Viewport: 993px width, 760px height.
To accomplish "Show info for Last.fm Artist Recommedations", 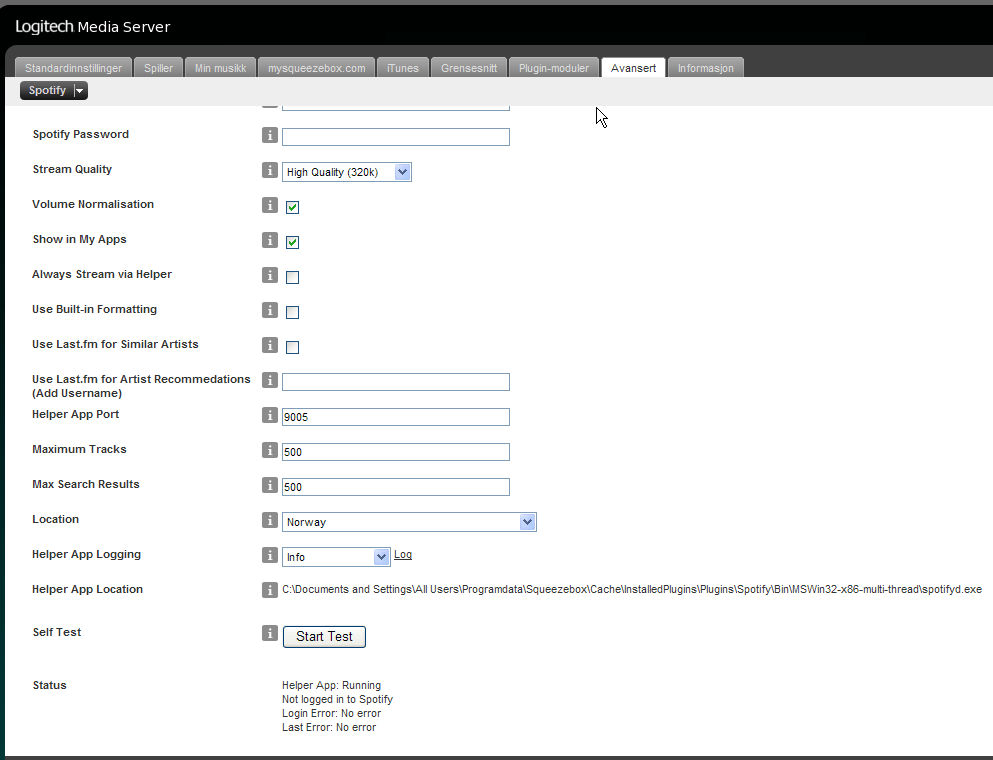I will click(x=270, y=380).
